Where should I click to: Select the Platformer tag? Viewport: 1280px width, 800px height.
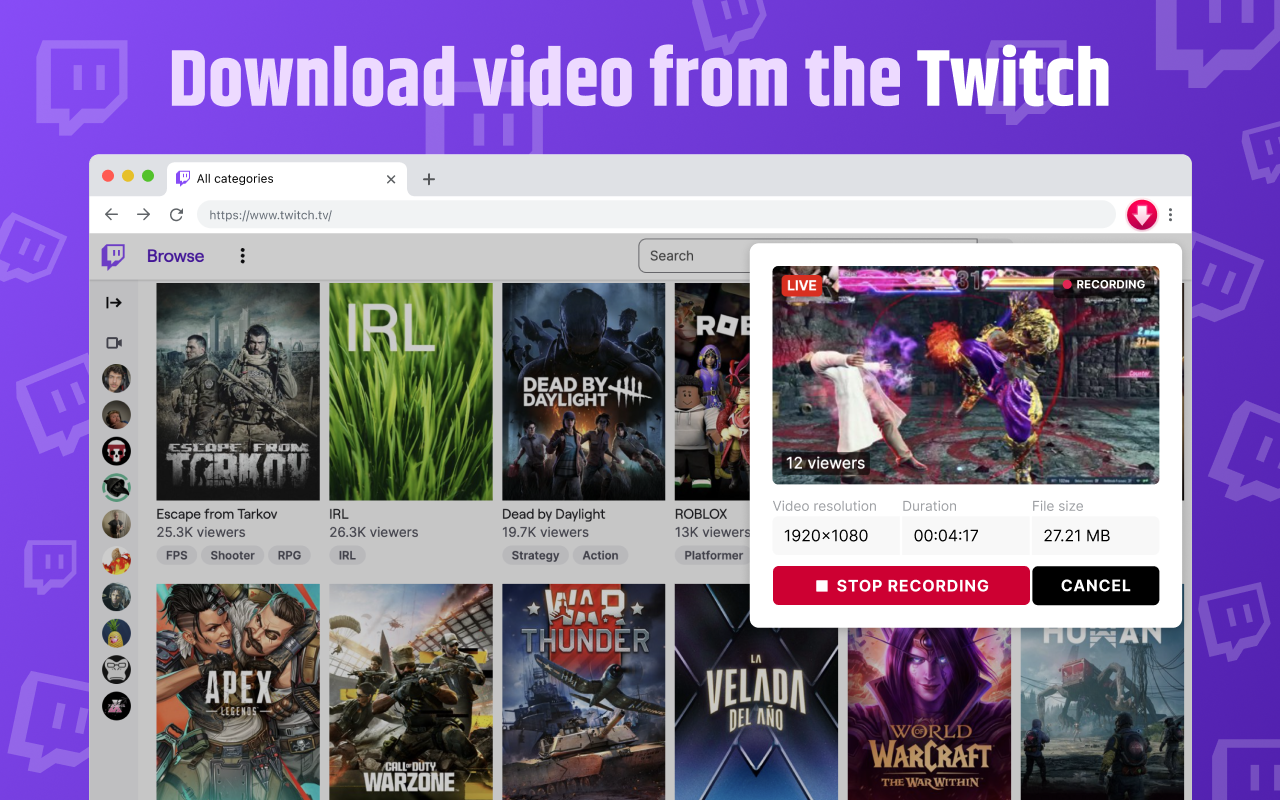pos(713,555)
